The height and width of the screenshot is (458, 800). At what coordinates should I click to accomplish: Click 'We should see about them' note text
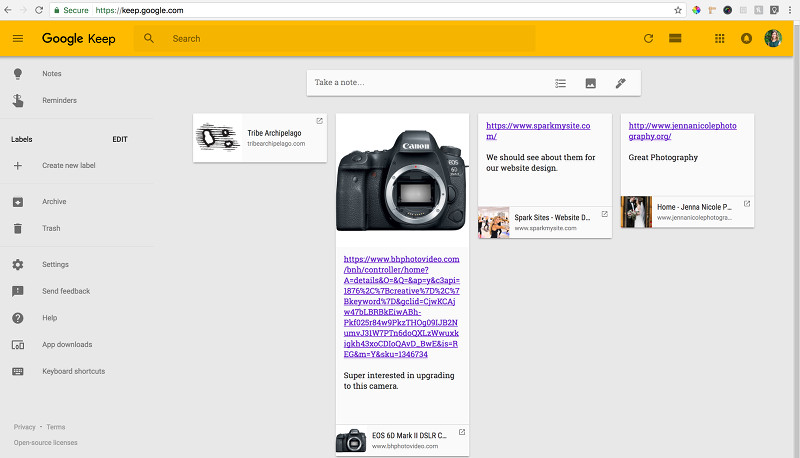tap(540, 163)
